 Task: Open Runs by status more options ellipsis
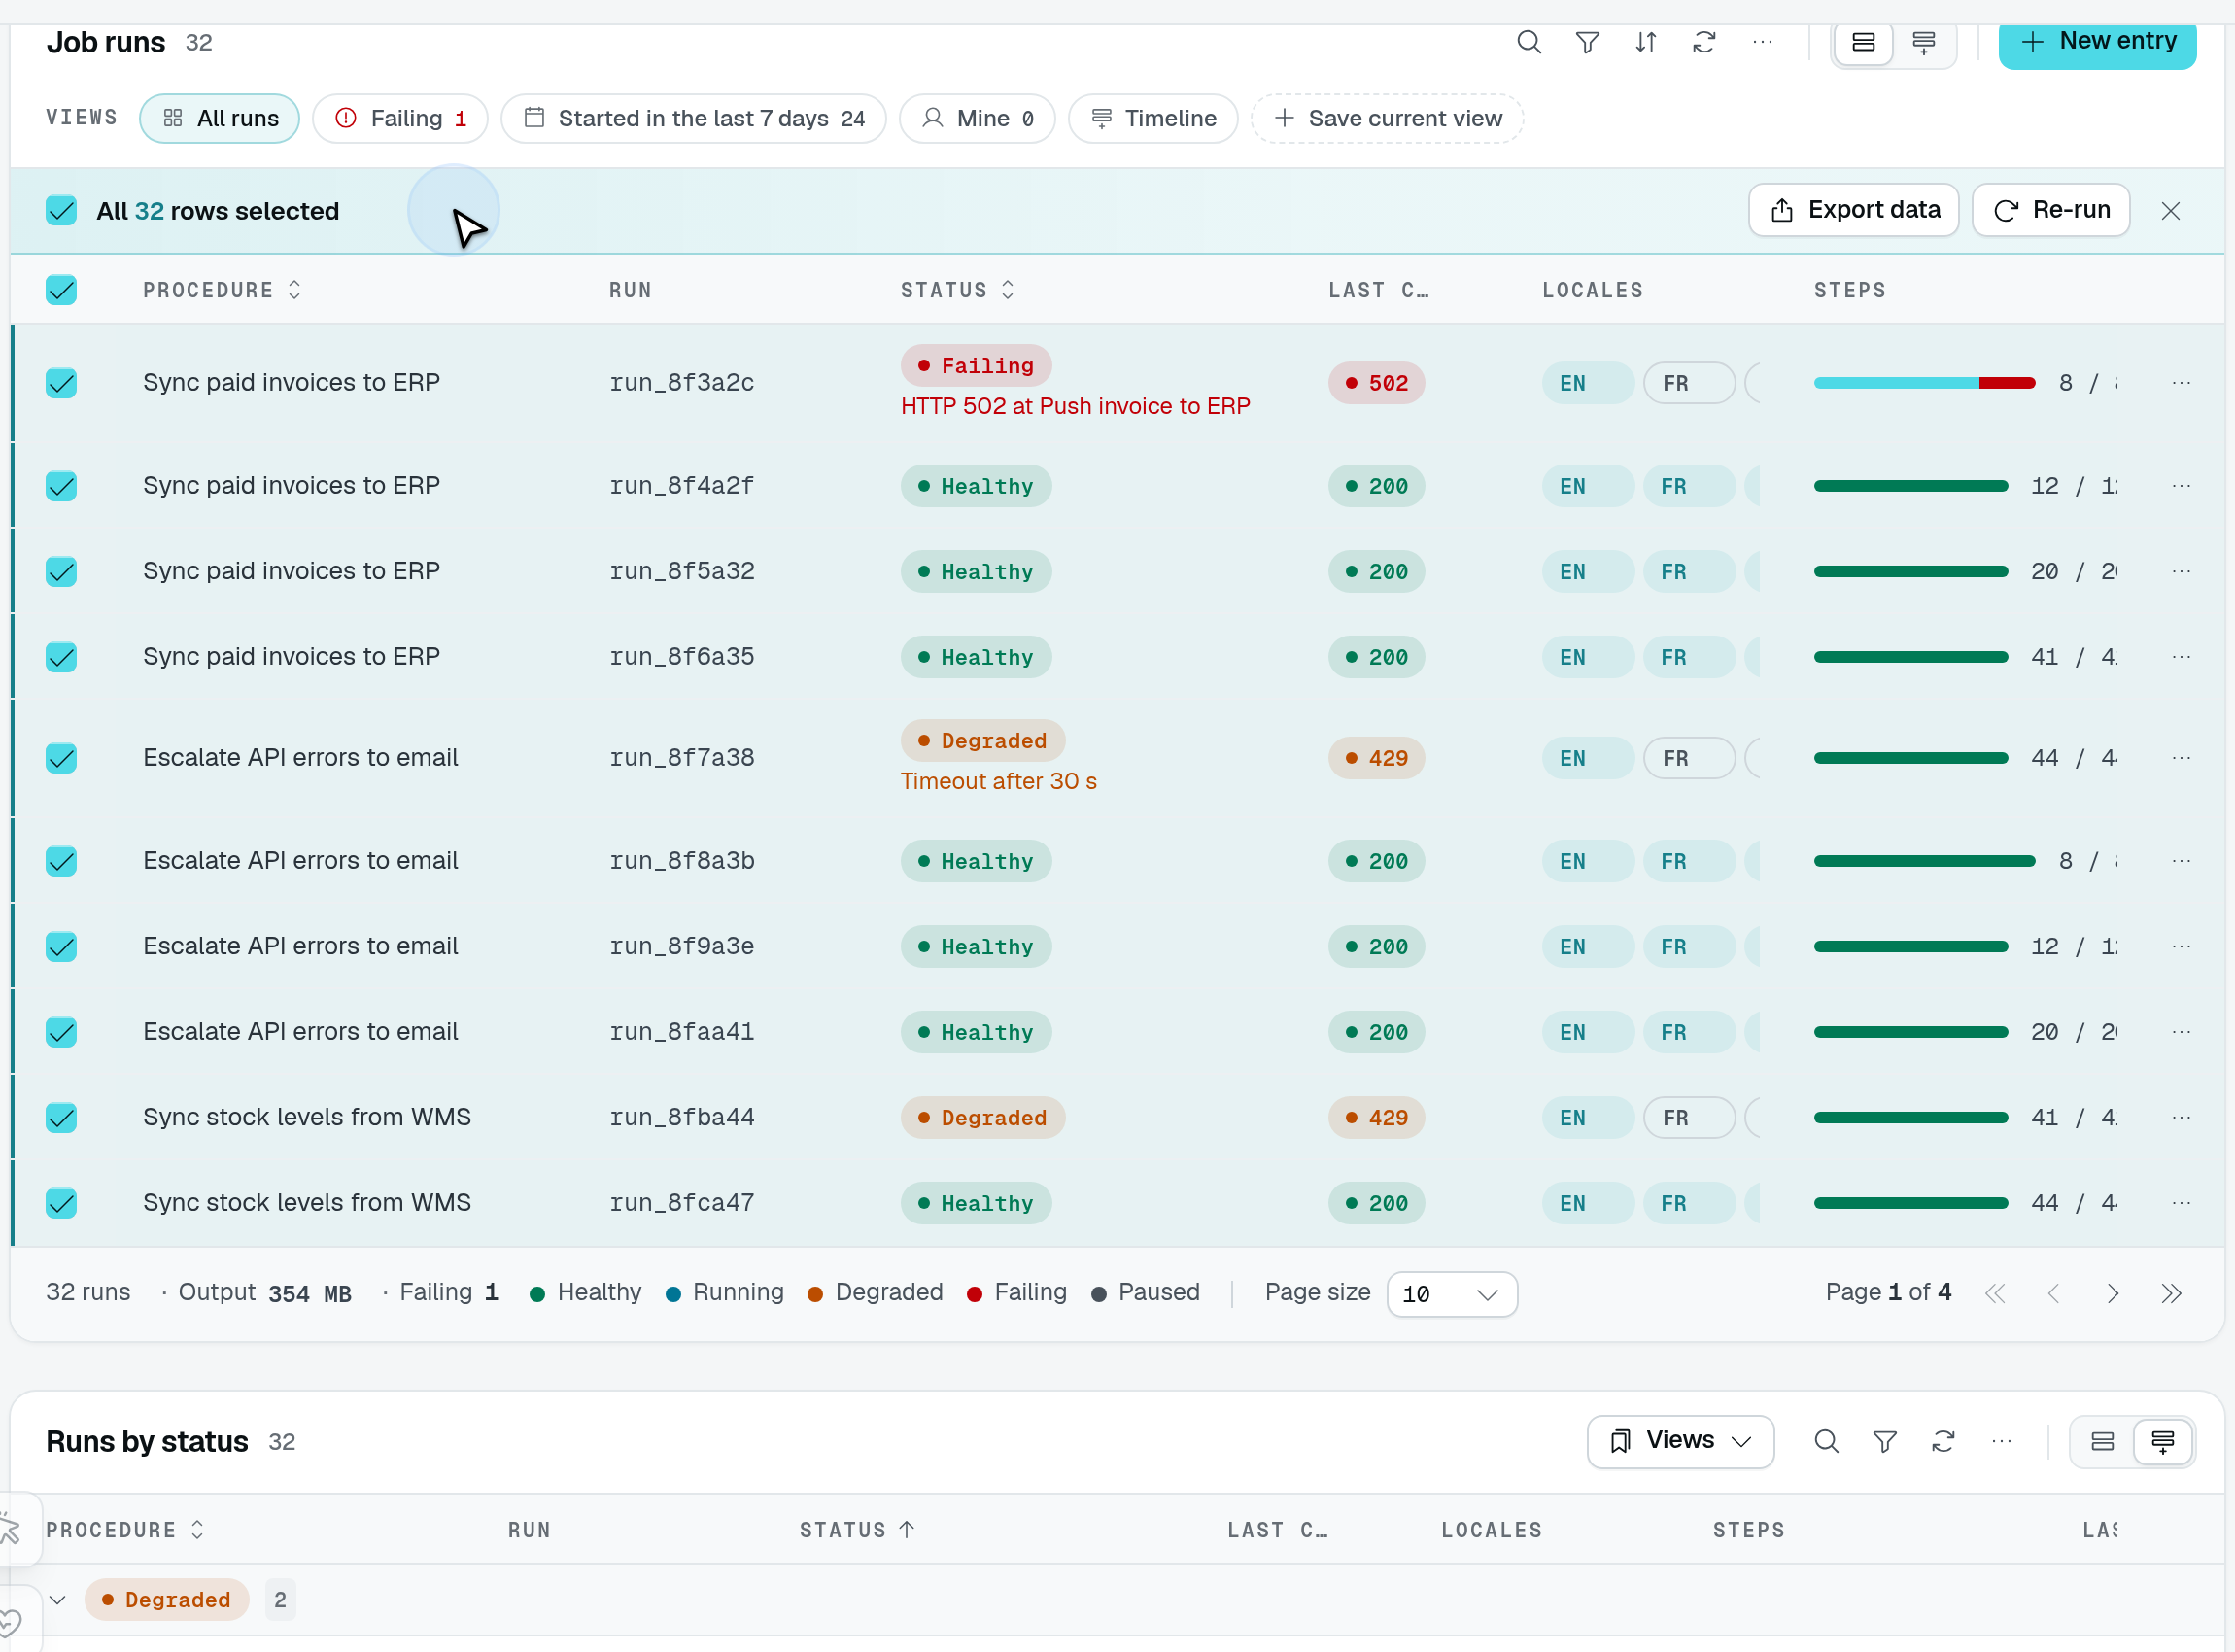pyautogui.click(x=2001, y=1441)
